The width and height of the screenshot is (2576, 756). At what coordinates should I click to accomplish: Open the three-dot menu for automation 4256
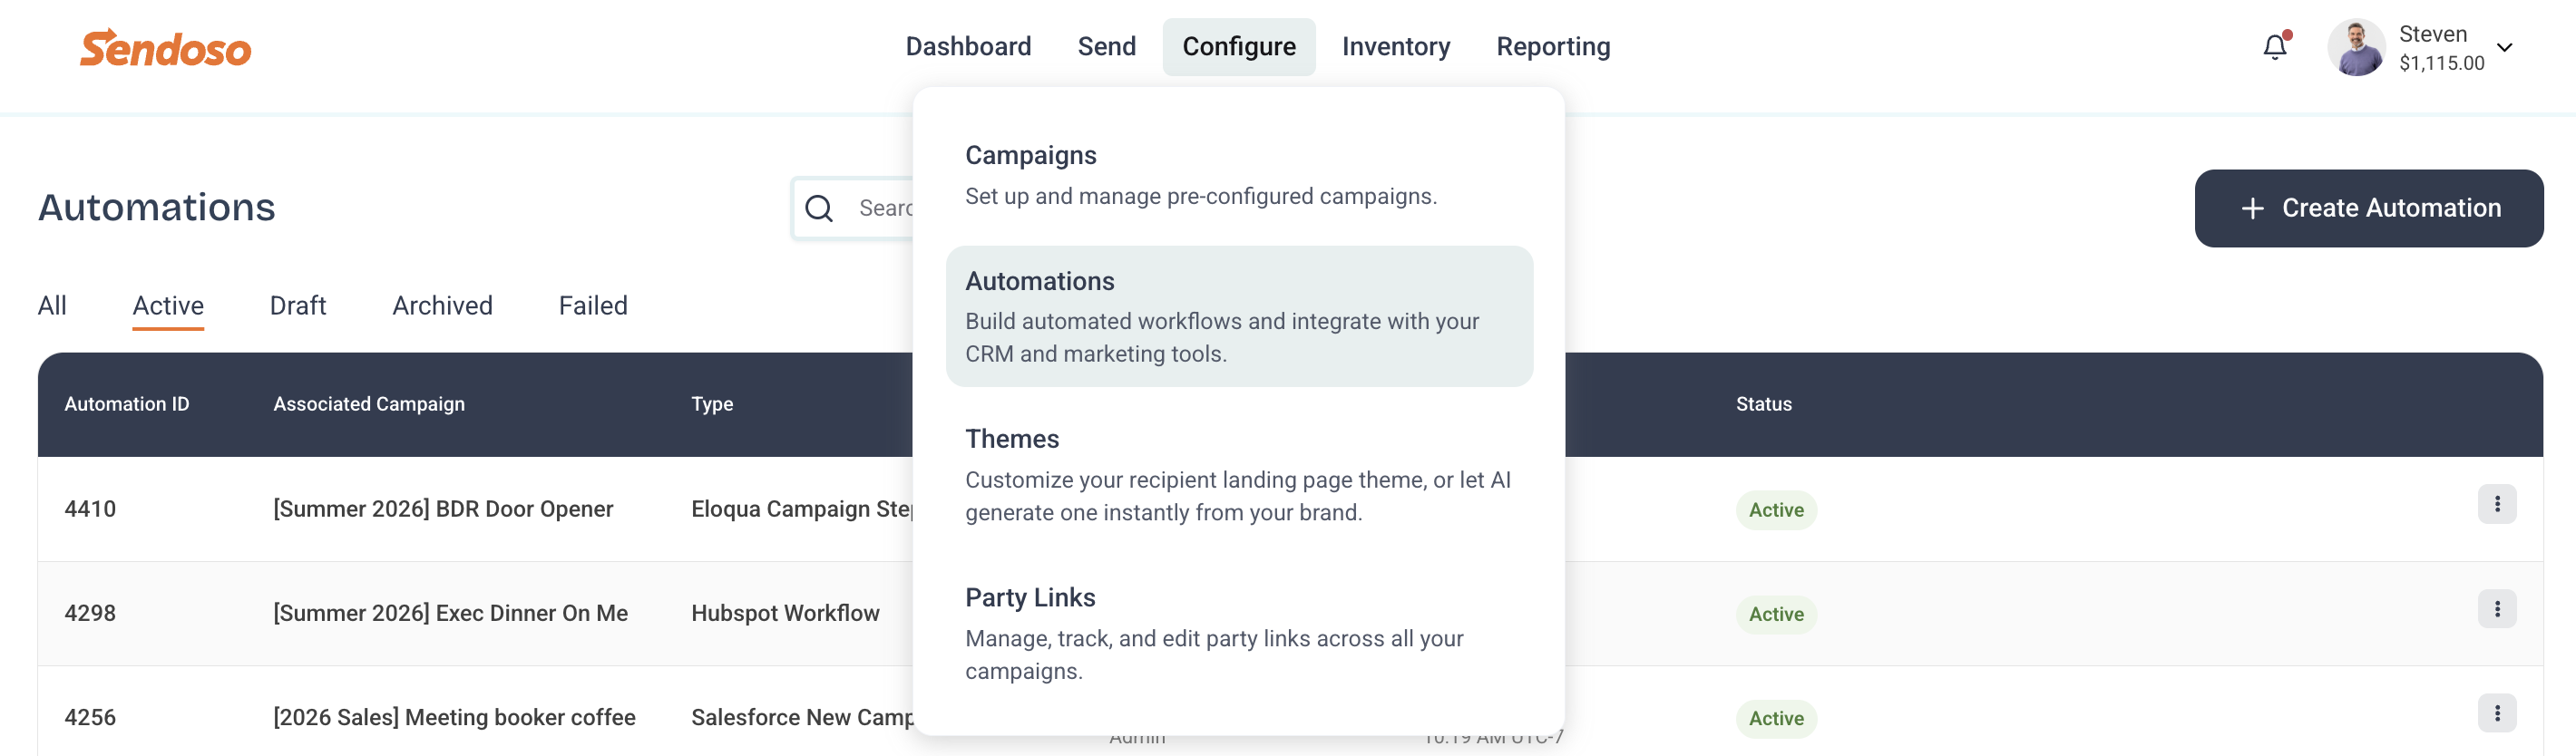click(2496, 713)
